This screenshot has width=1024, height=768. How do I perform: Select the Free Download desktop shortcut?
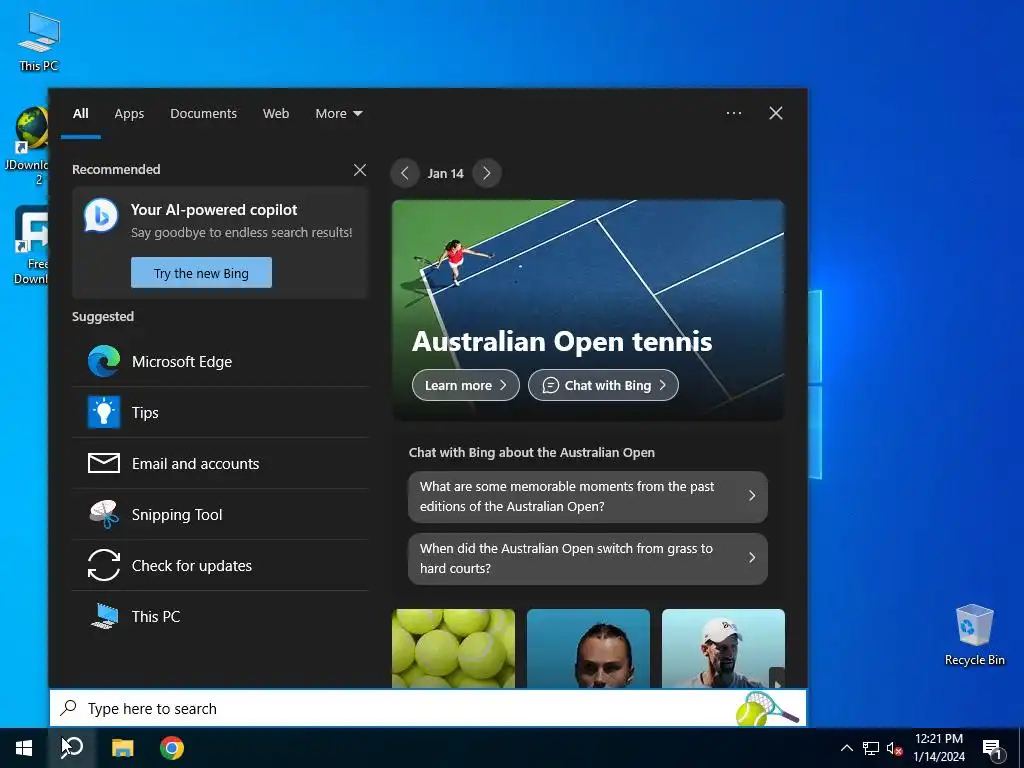pos(29,246)
